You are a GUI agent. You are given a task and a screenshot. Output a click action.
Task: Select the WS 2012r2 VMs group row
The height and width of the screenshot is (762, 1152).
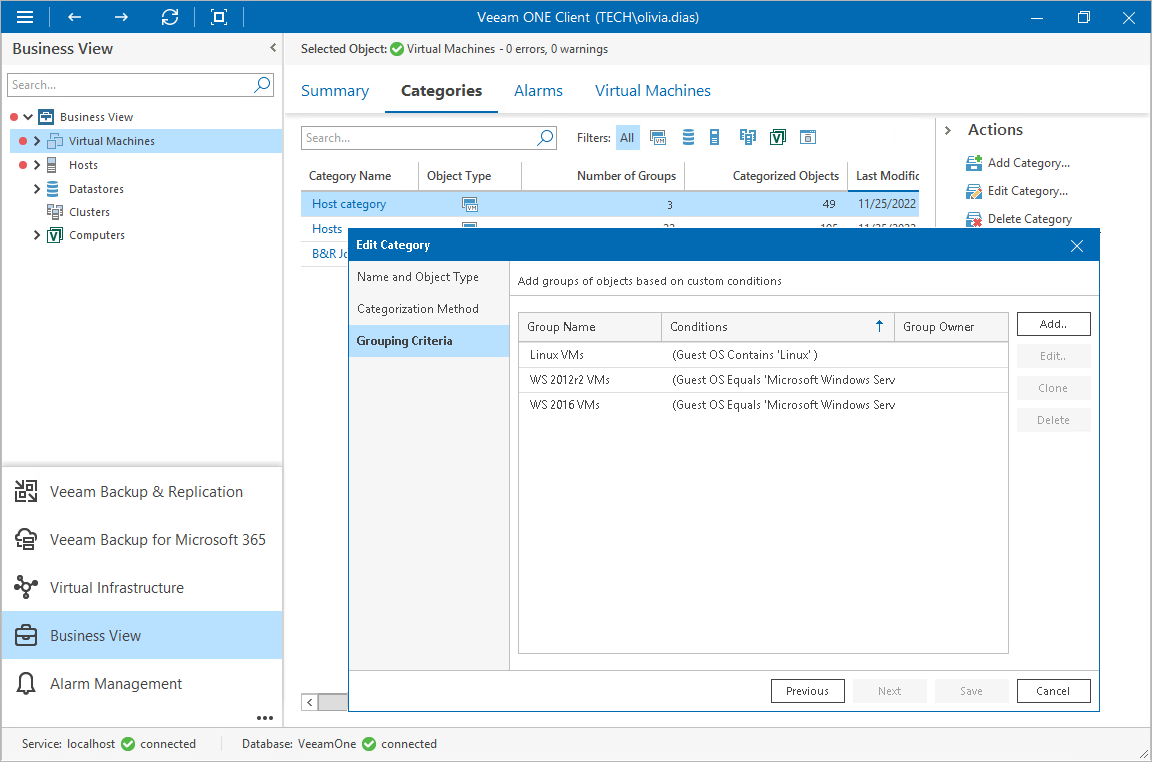click(x=763, y=380)
